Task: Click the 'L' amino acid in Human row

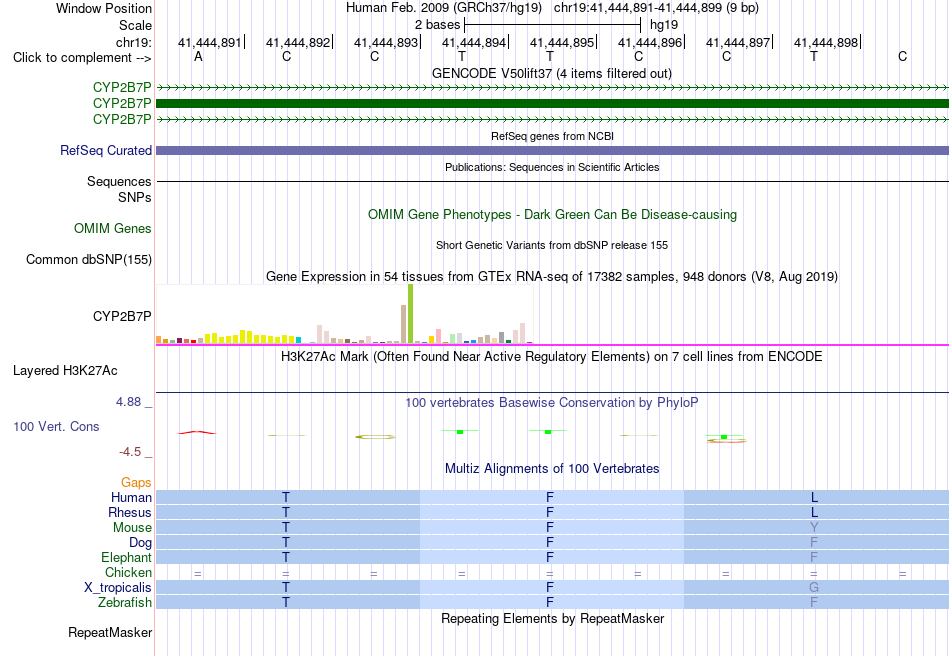Action: pos(814,497)
